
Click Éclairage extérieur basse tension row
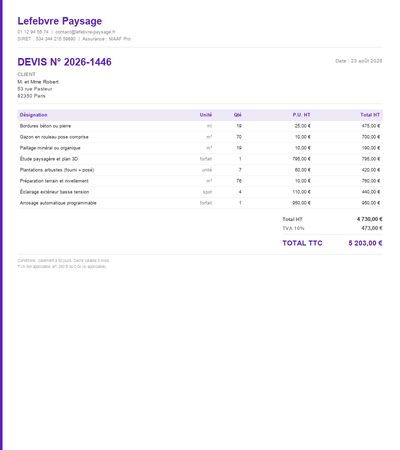pyautogui.click(x=200, y=192)
